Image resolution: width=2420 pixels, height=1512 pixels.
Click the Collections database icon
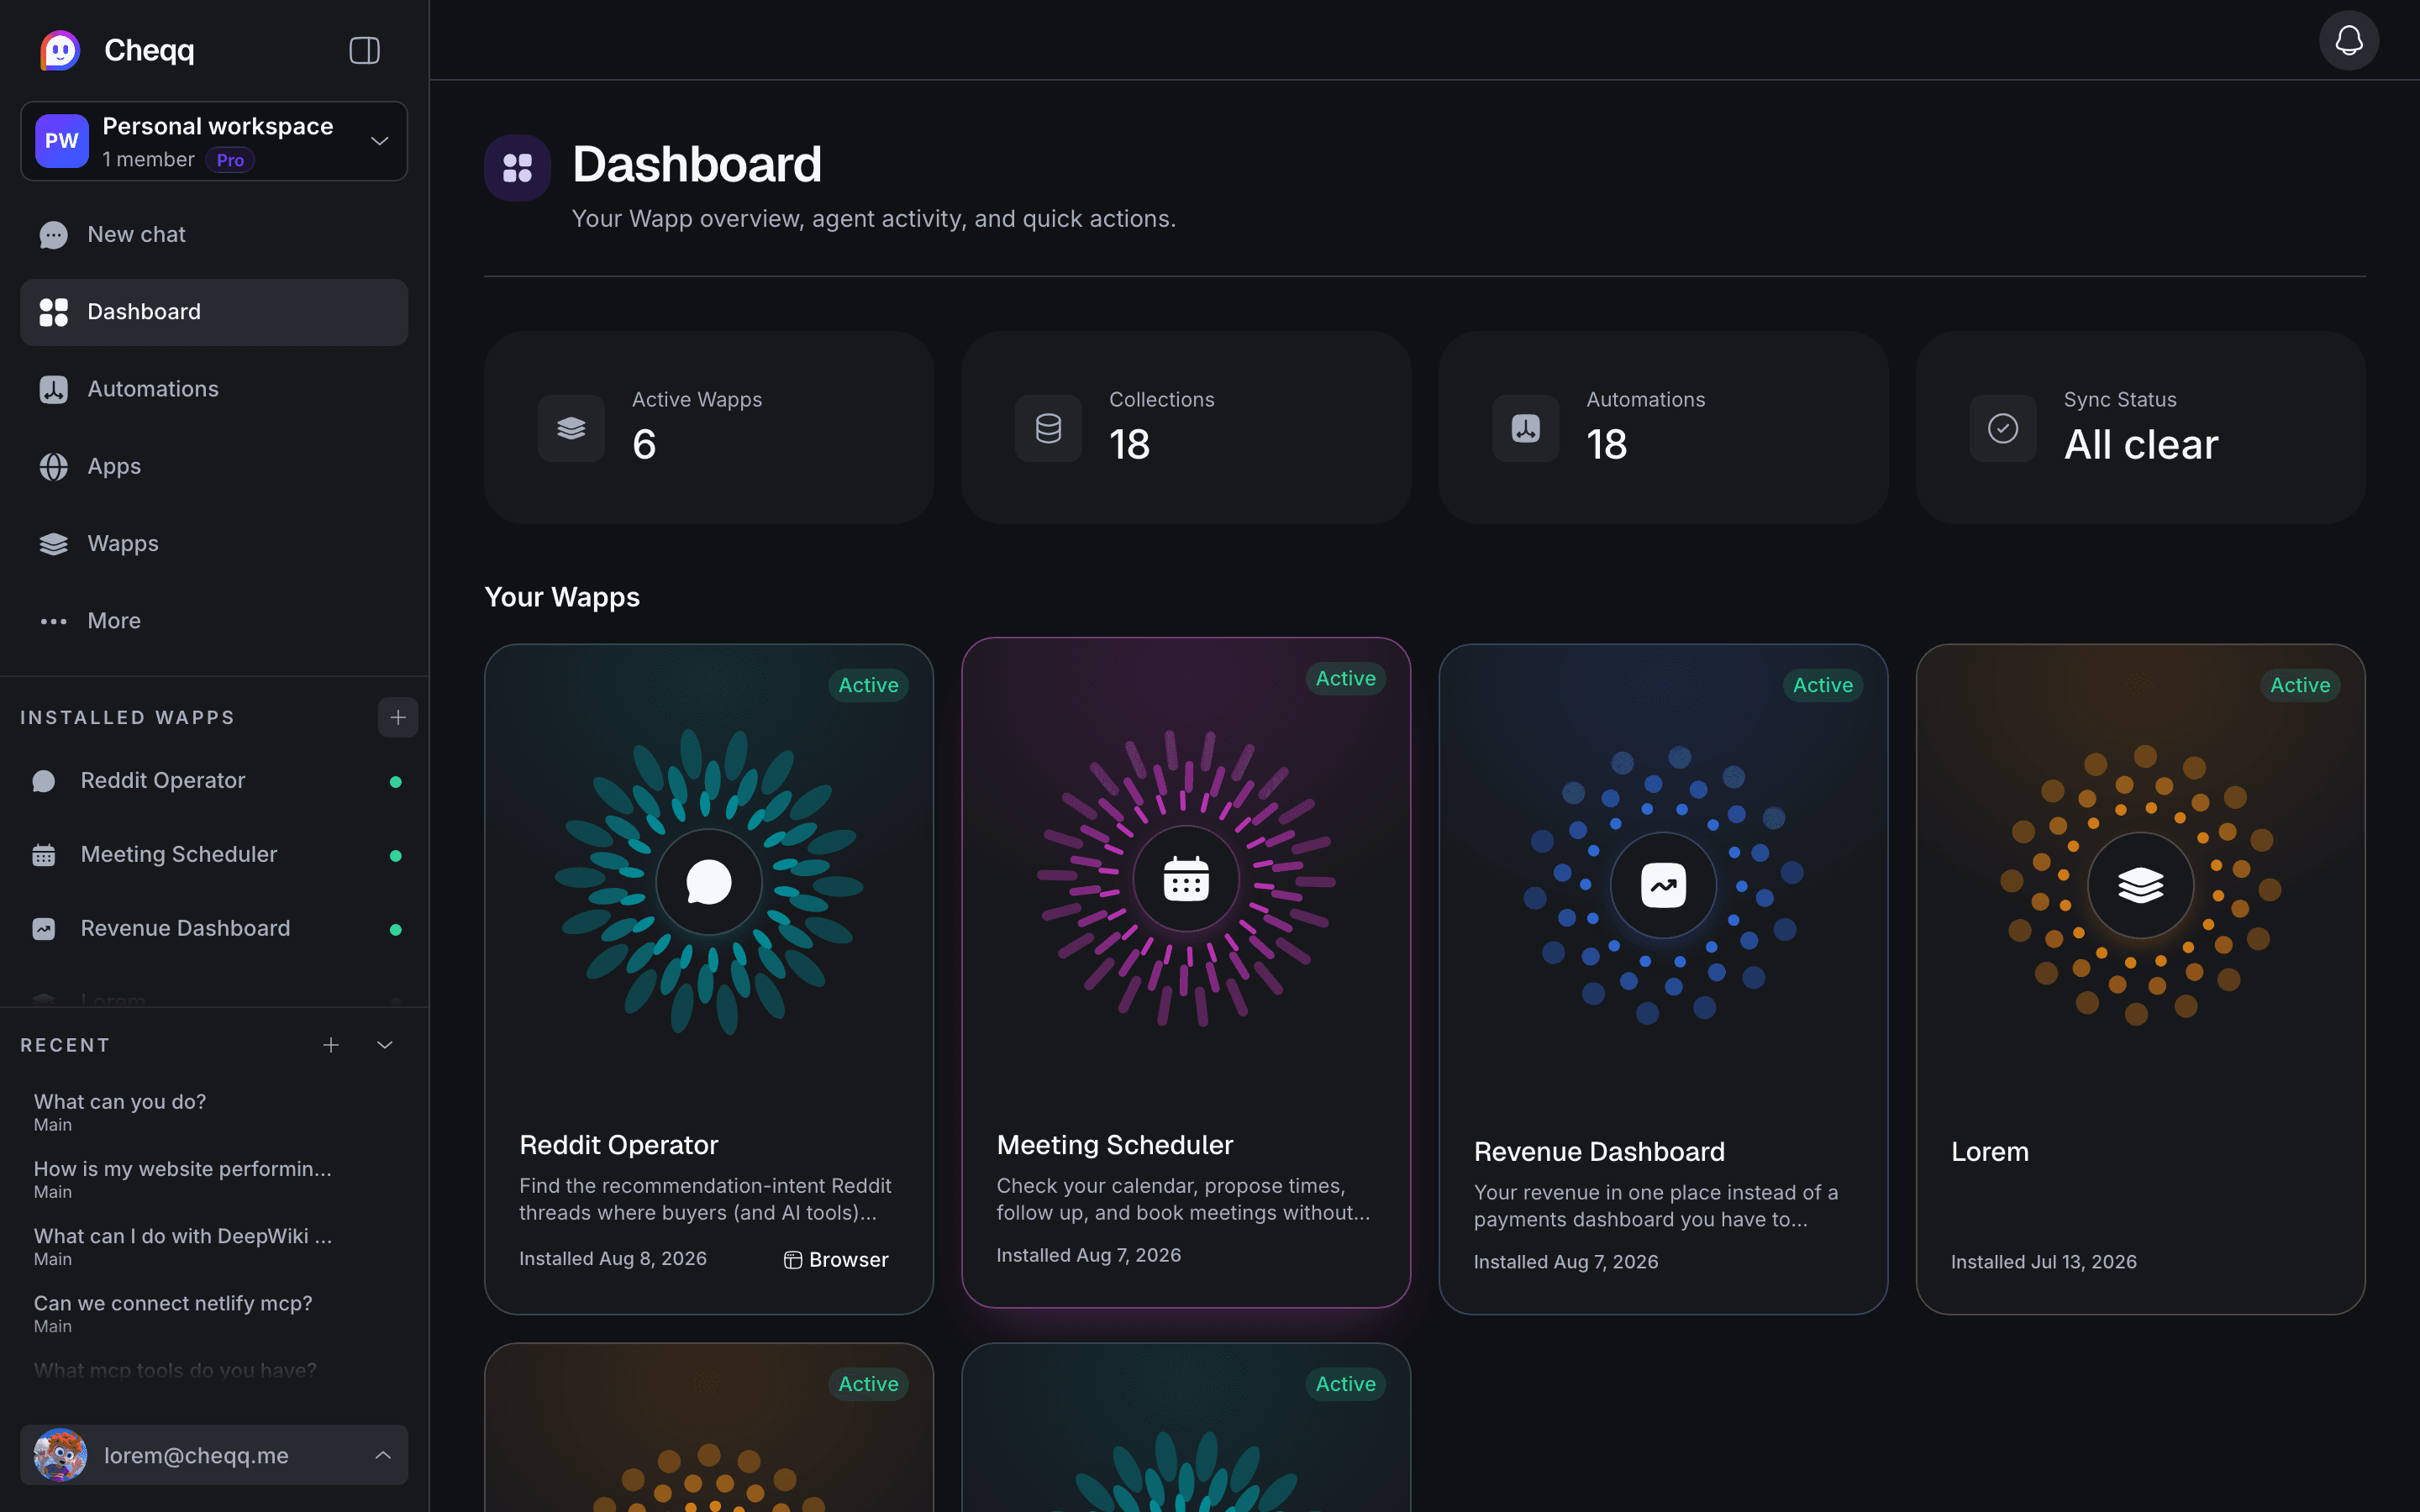point(1048,428)
